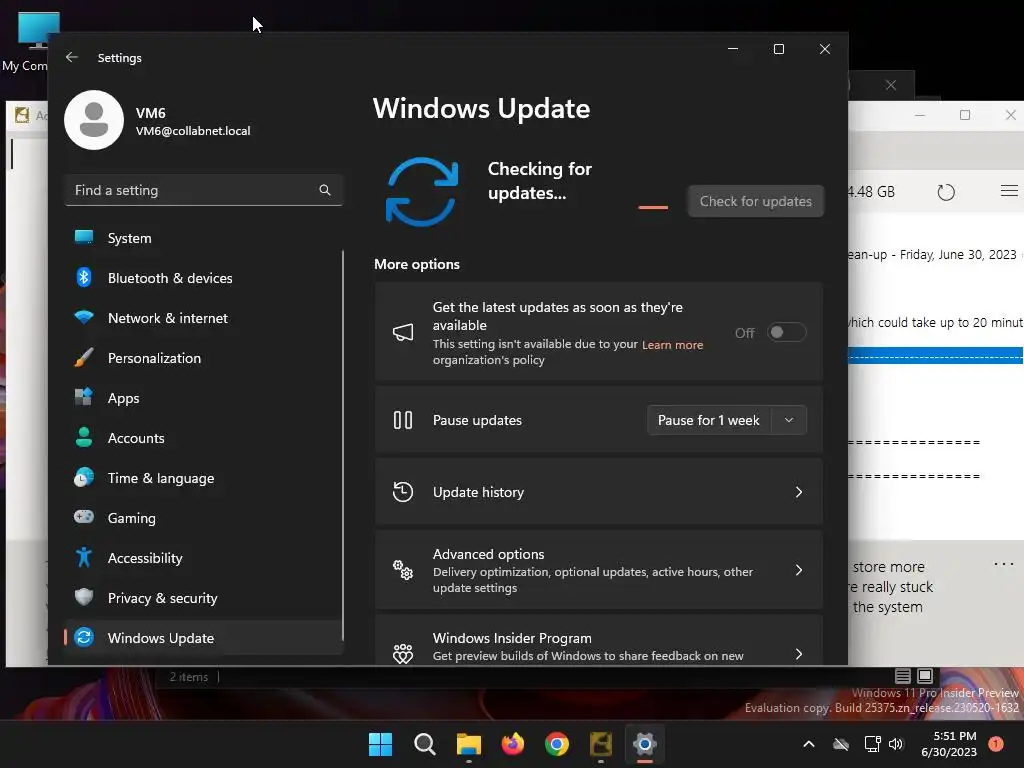Image resolution: width=1024 pixels, height=768 pixels.
Task: Open notification badge in the taskbar
Action: pyautogui.click(x=995, y=744)
